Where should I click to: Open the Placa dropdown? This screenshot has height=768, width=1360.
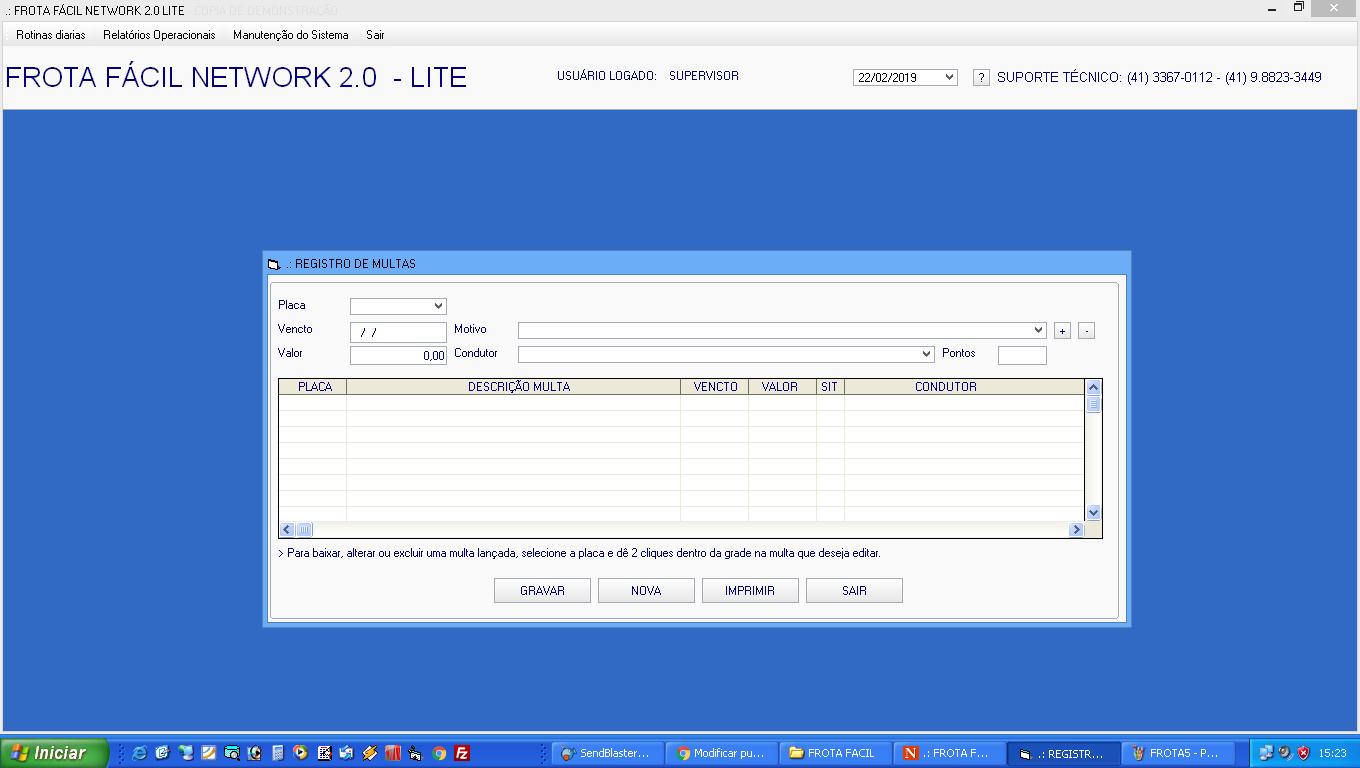coord(436,306)
